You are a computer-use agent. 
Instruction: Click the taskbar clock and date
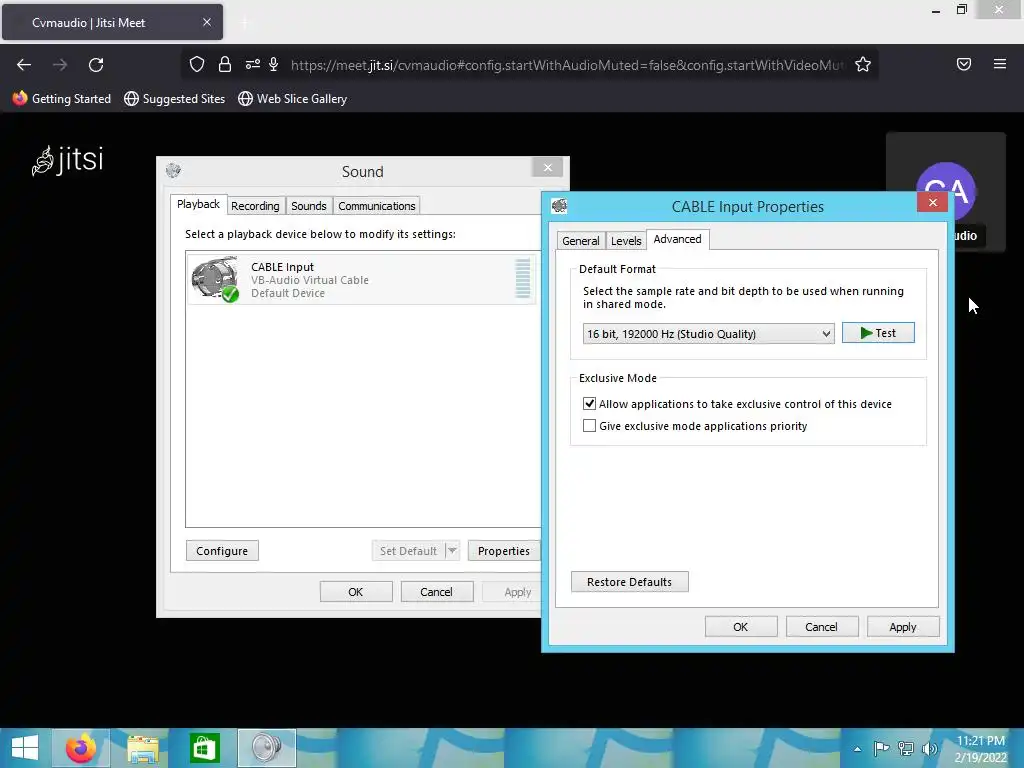point(980,749)
